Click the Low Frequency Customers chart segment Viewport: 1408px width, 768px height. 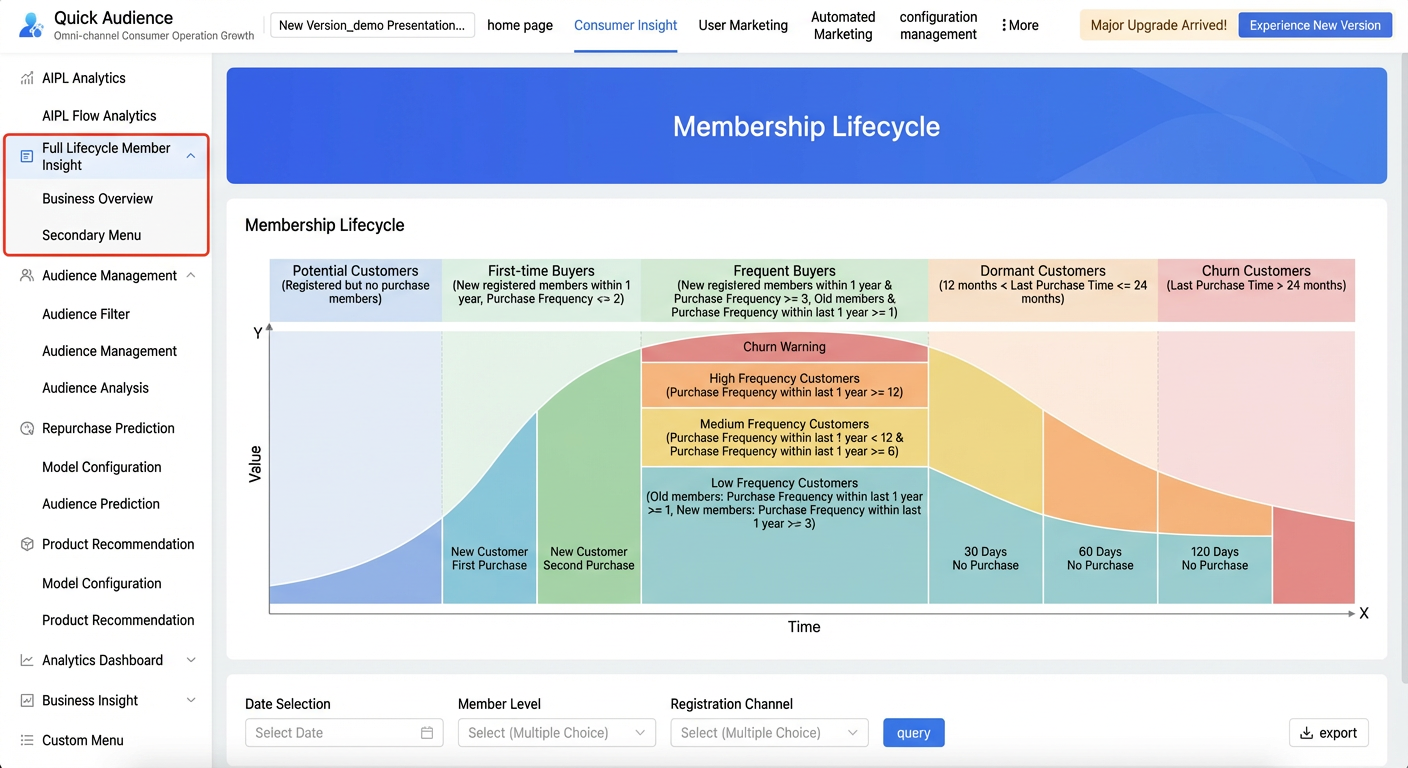tap(784, 535)
